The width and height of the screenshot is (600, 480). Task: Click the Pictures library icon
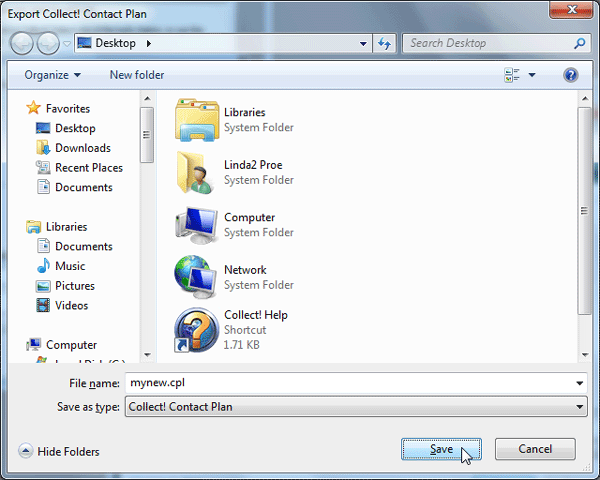coord(43,286)
